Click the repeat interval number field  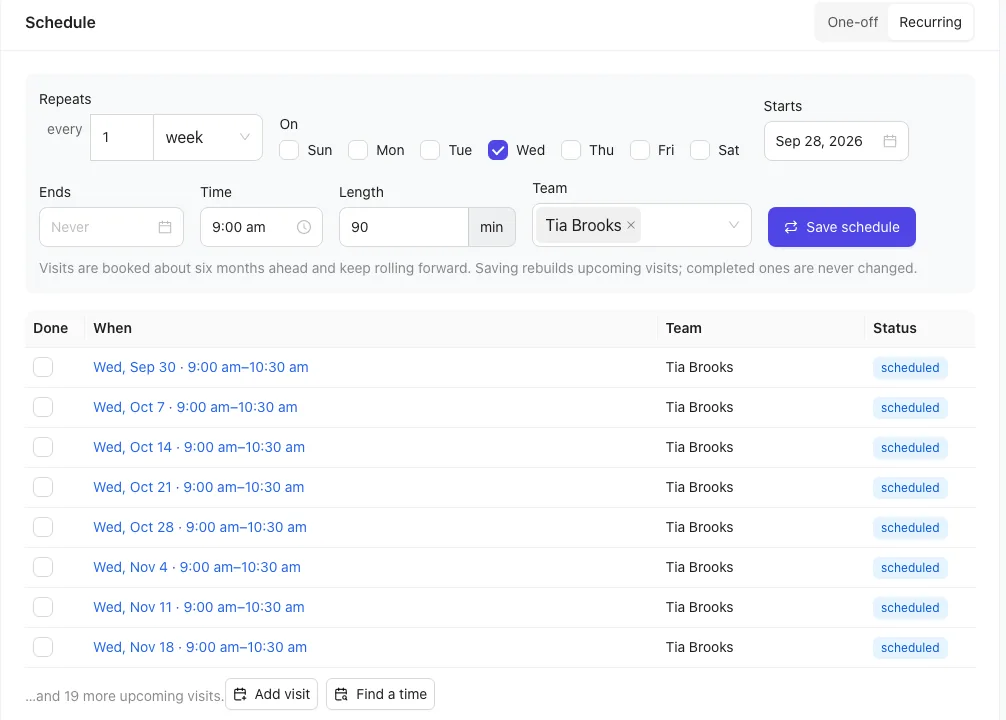[x=122, y=137]
